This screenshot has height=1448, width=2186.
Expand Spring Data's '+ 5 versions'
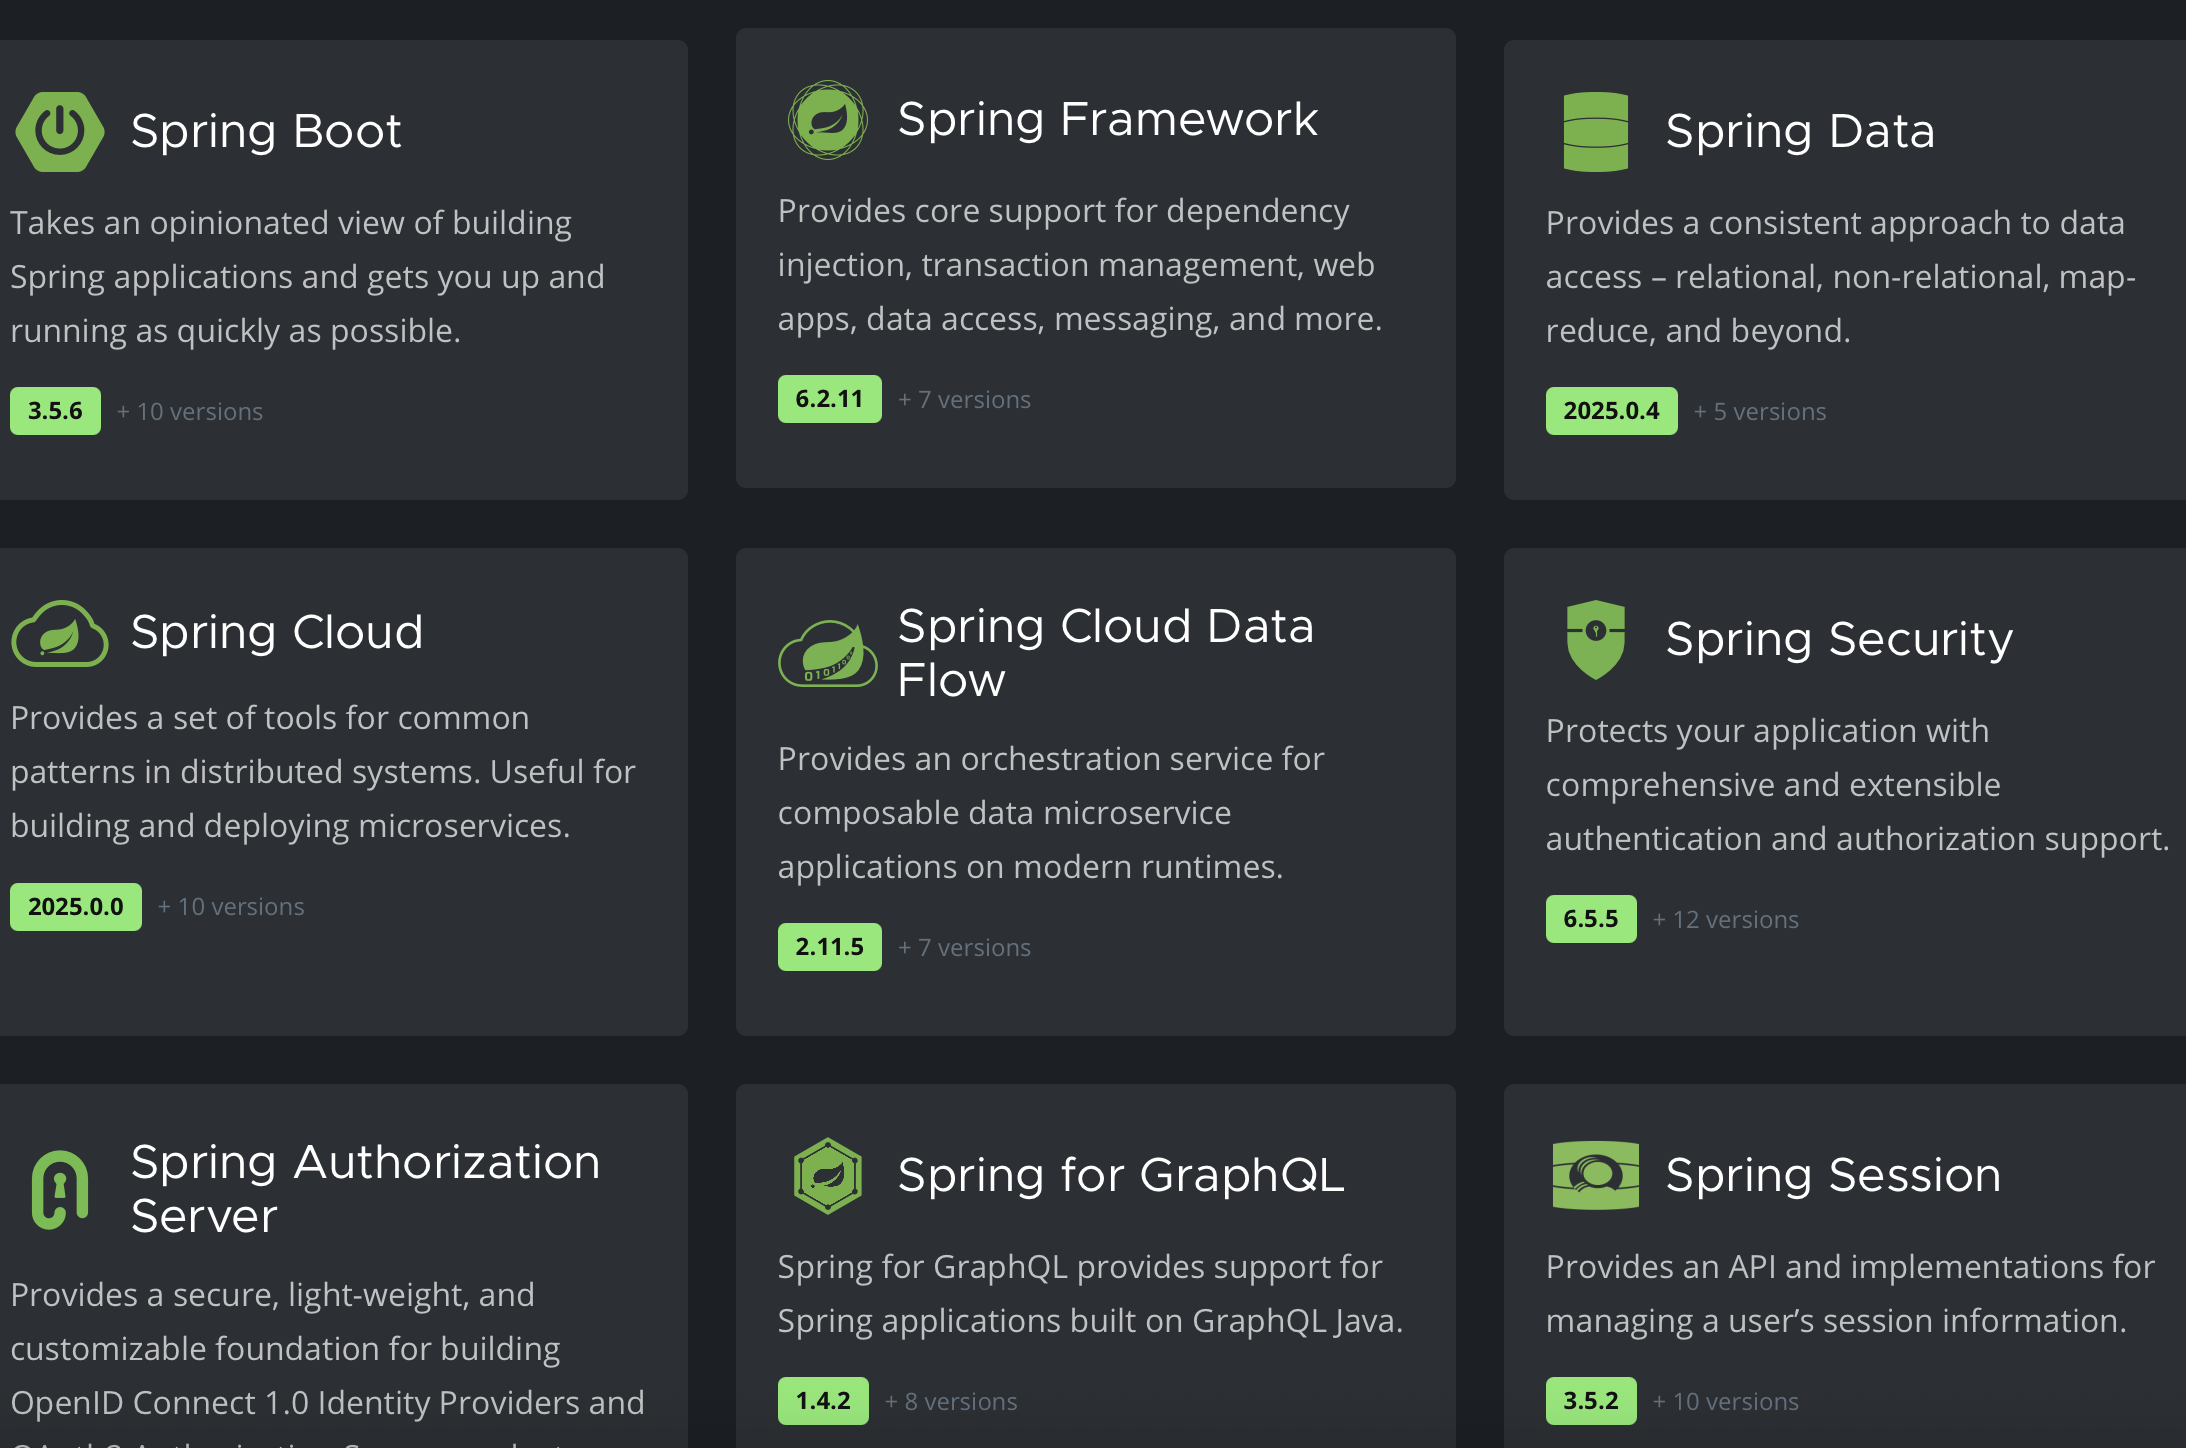coord(1760,412)
